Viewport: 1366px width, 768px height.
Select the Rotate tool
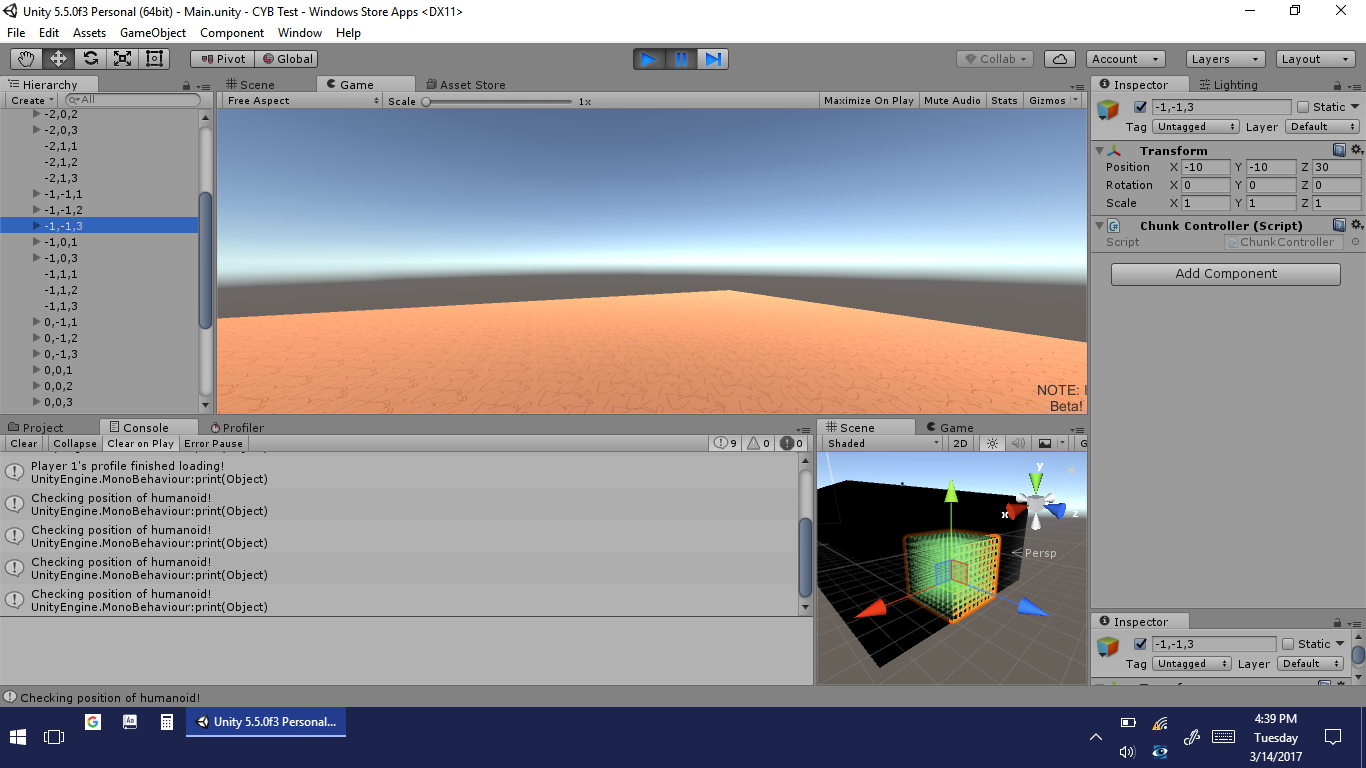(x=90, y=59)
